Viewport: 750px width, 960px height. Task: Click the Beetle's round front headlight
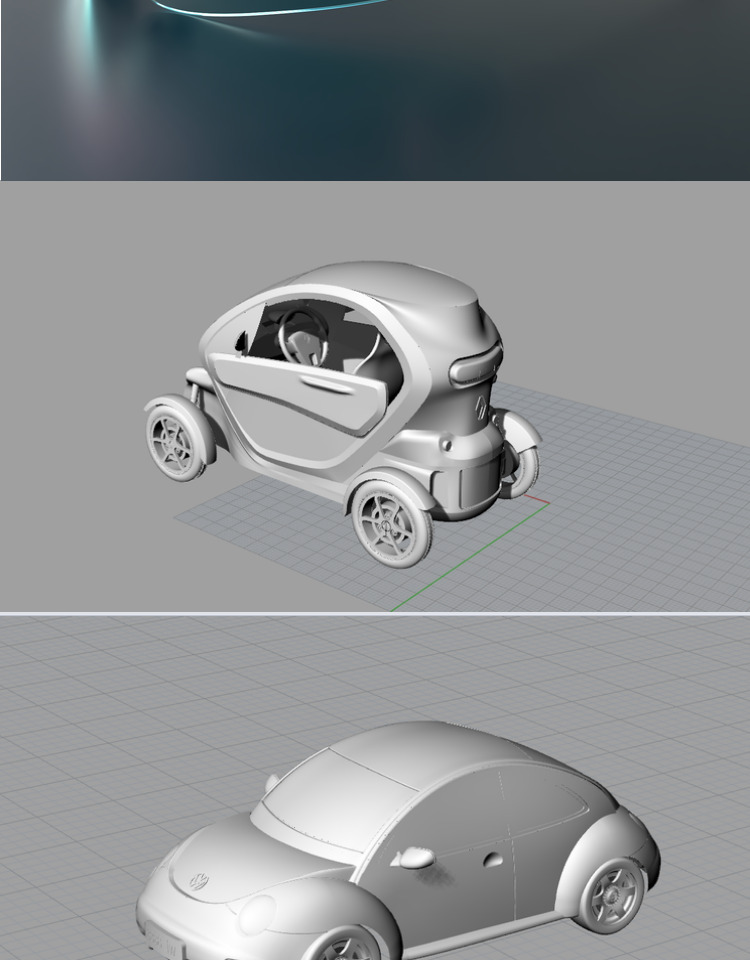257,914
